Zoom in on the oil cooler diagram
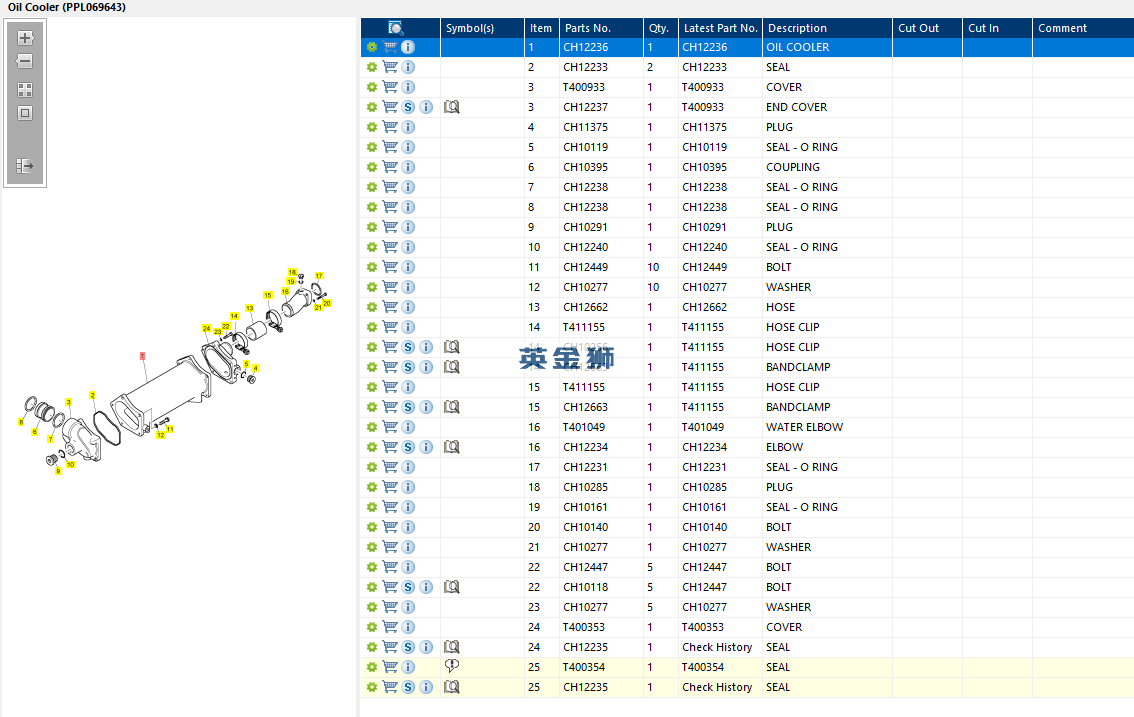 click(25, 38)
